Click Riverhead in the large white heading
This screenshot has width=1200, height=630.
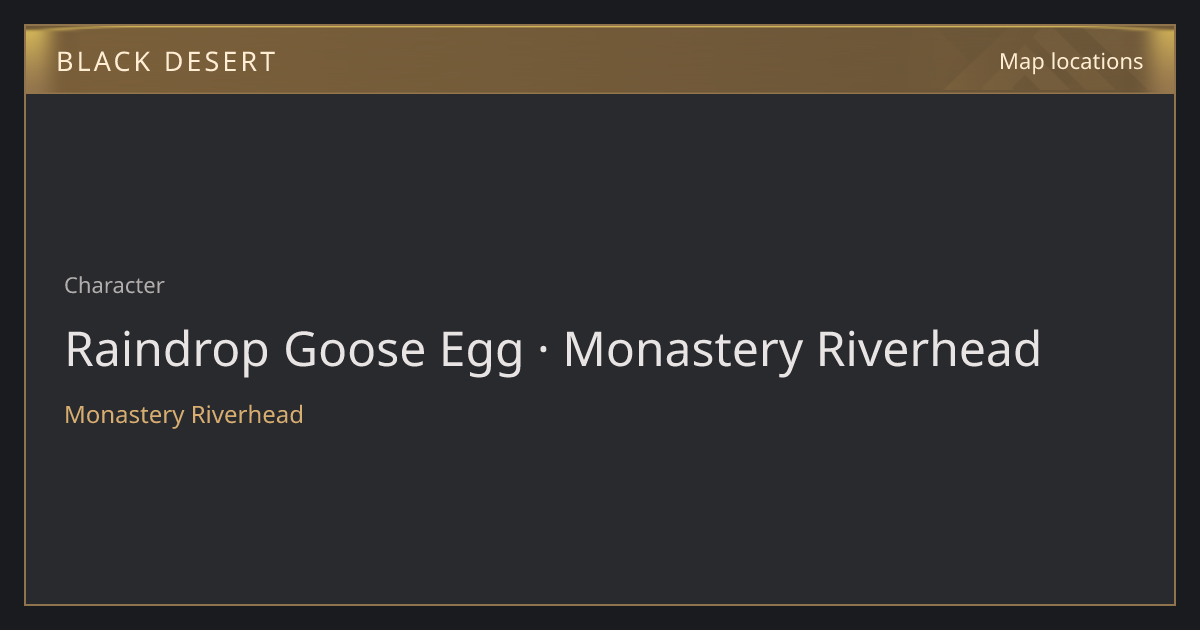click(x=929, y=351)
